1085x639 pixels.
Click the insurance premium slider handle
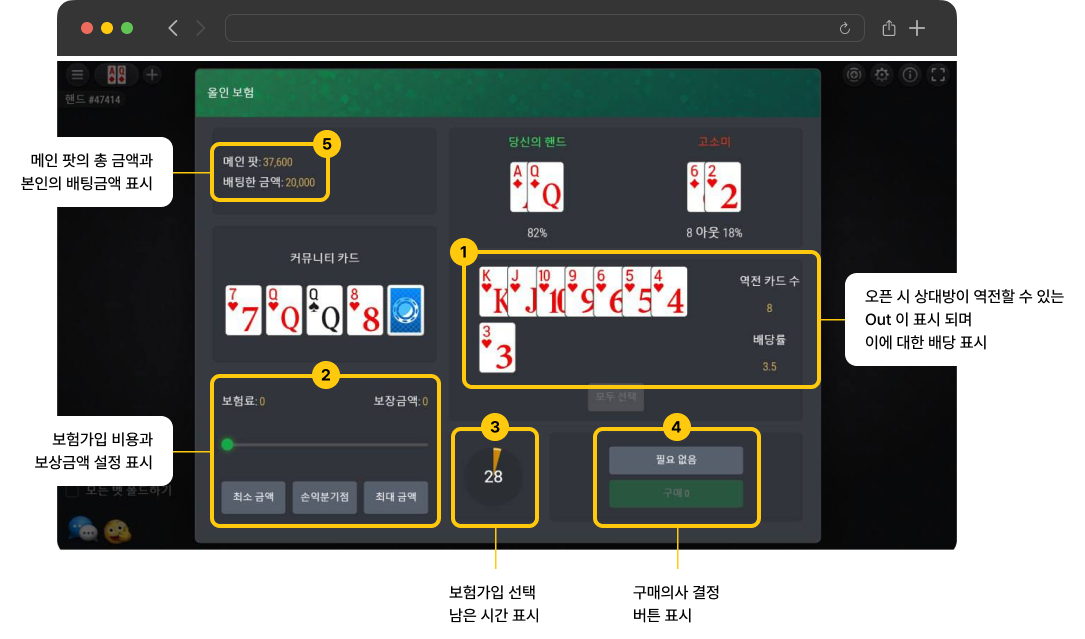(x=228, y=444)
